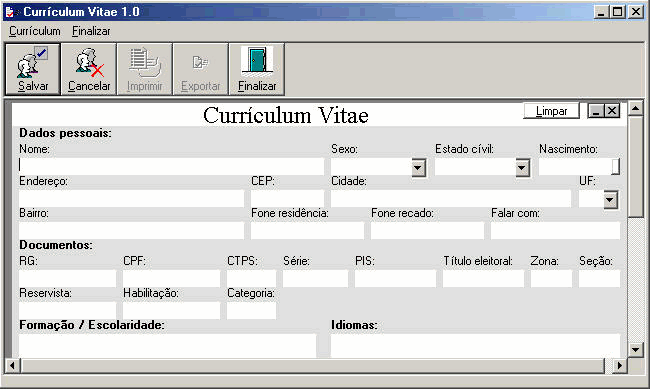Click the Nascimento date input field
650x389 pixels.
click(575, 167)
